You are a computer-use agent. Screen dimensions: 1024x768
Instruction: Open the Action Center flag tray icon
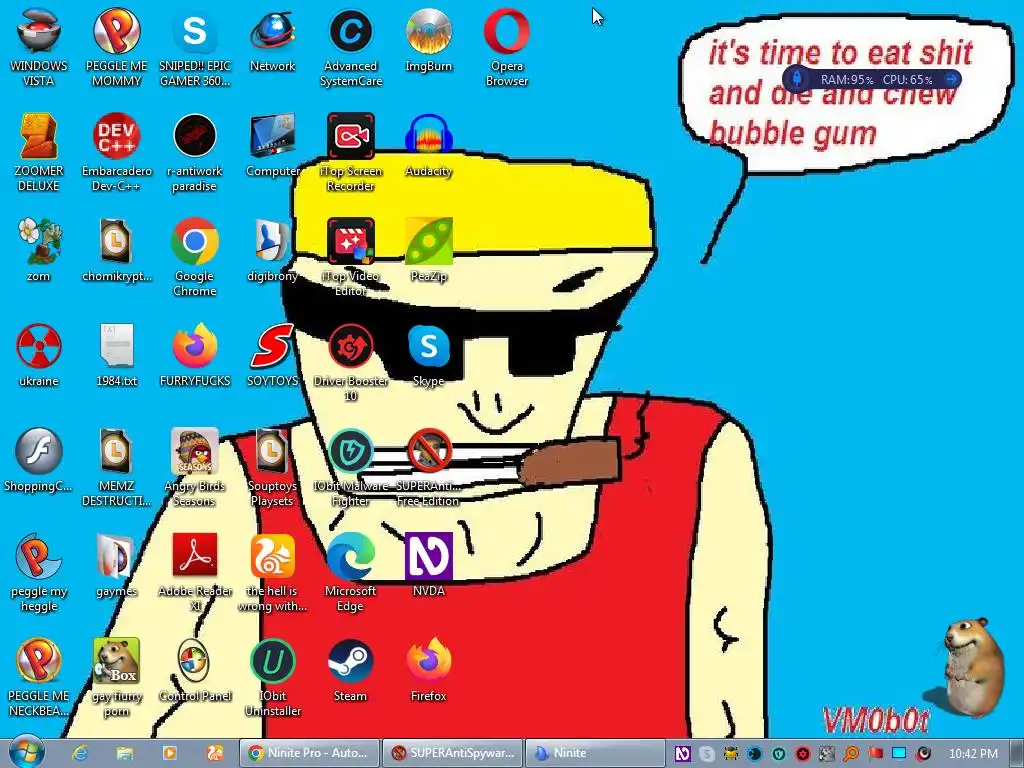click(875, 754)
